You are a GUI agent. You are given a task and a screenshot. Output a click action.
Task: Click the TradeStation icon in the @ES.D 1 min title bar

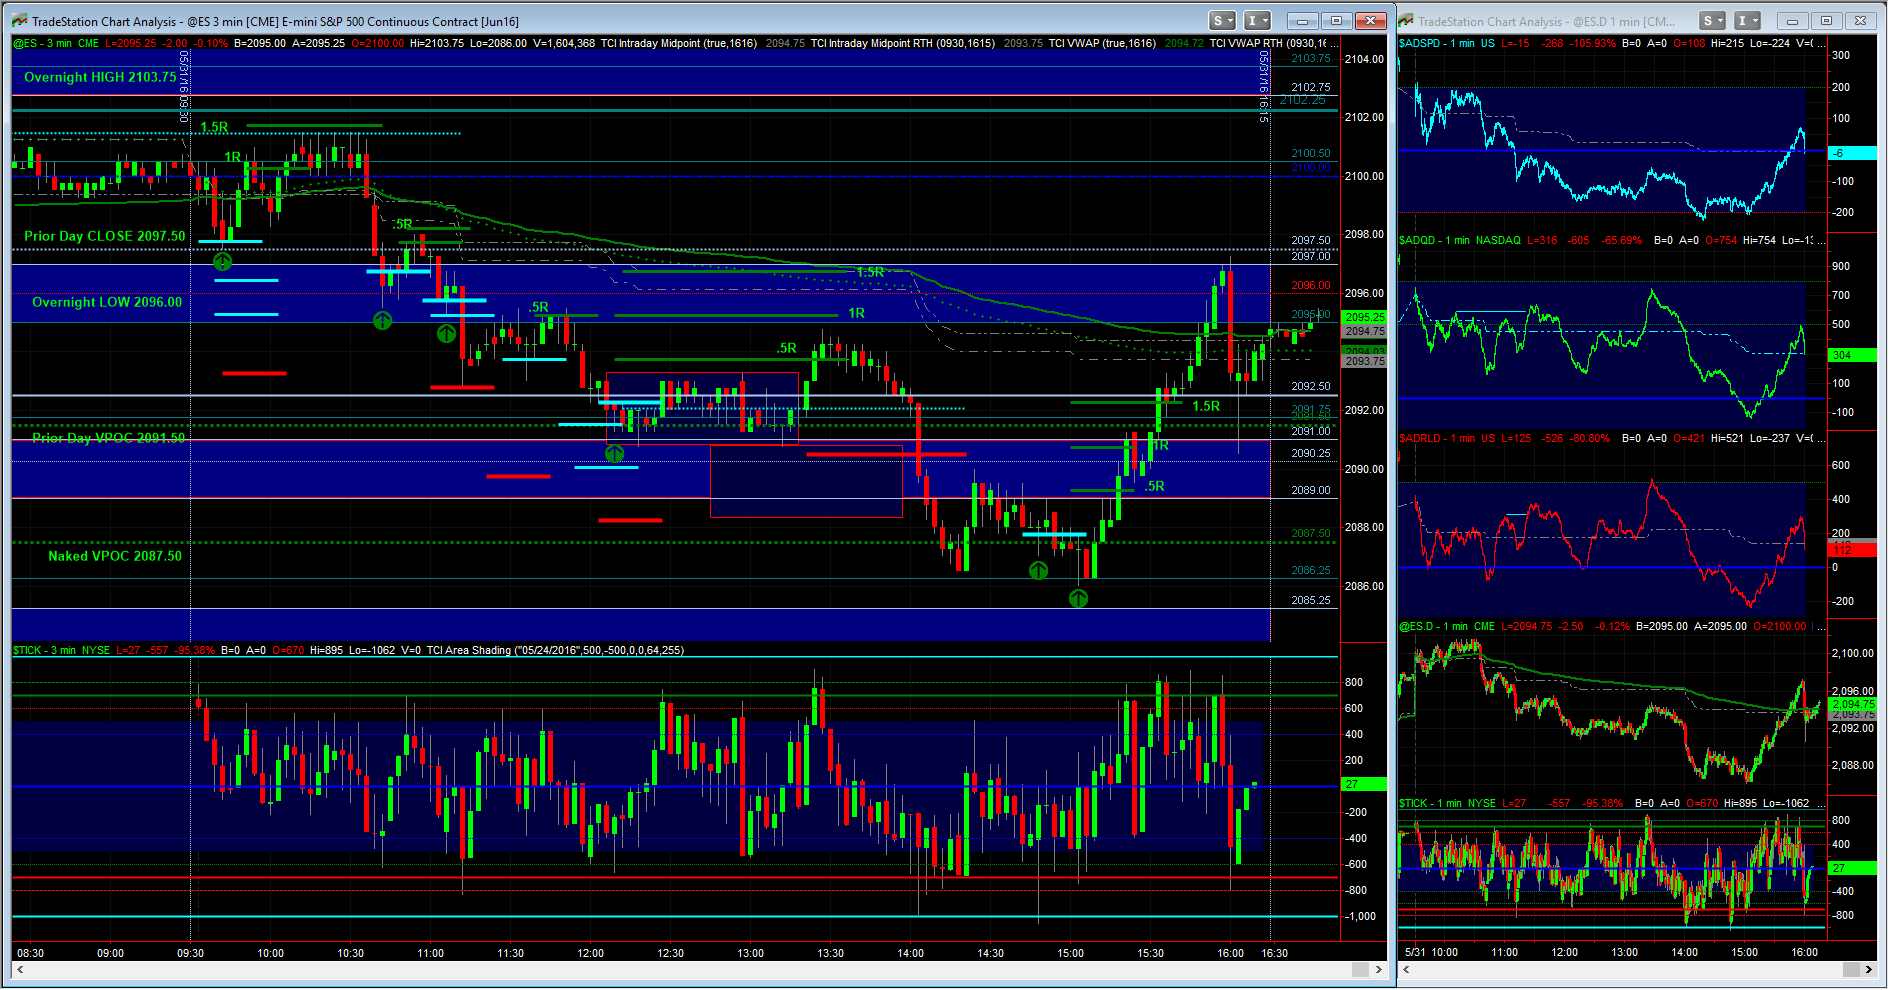point(1406,21)
